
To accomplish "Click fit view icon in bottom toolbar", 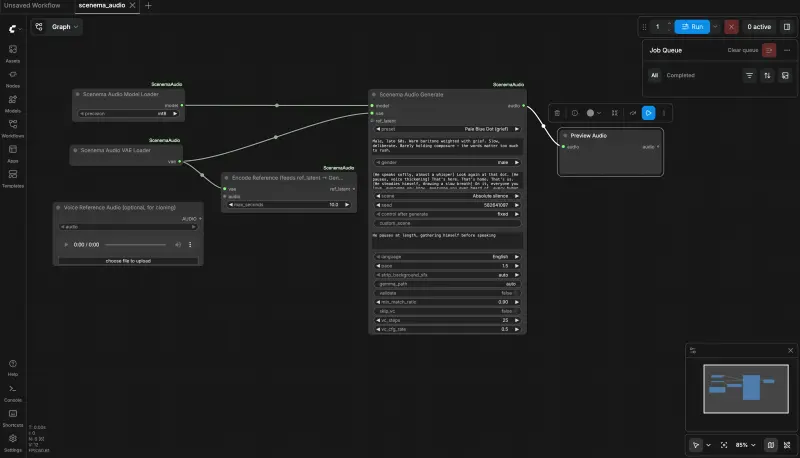I will [x=724, y=445].
